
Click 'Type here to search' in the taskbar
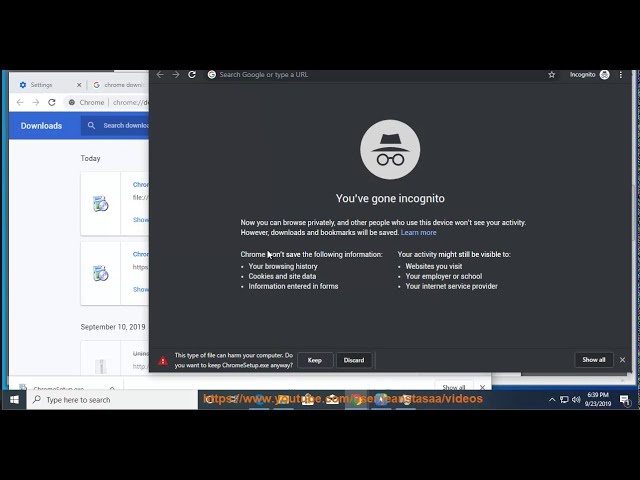112,400
